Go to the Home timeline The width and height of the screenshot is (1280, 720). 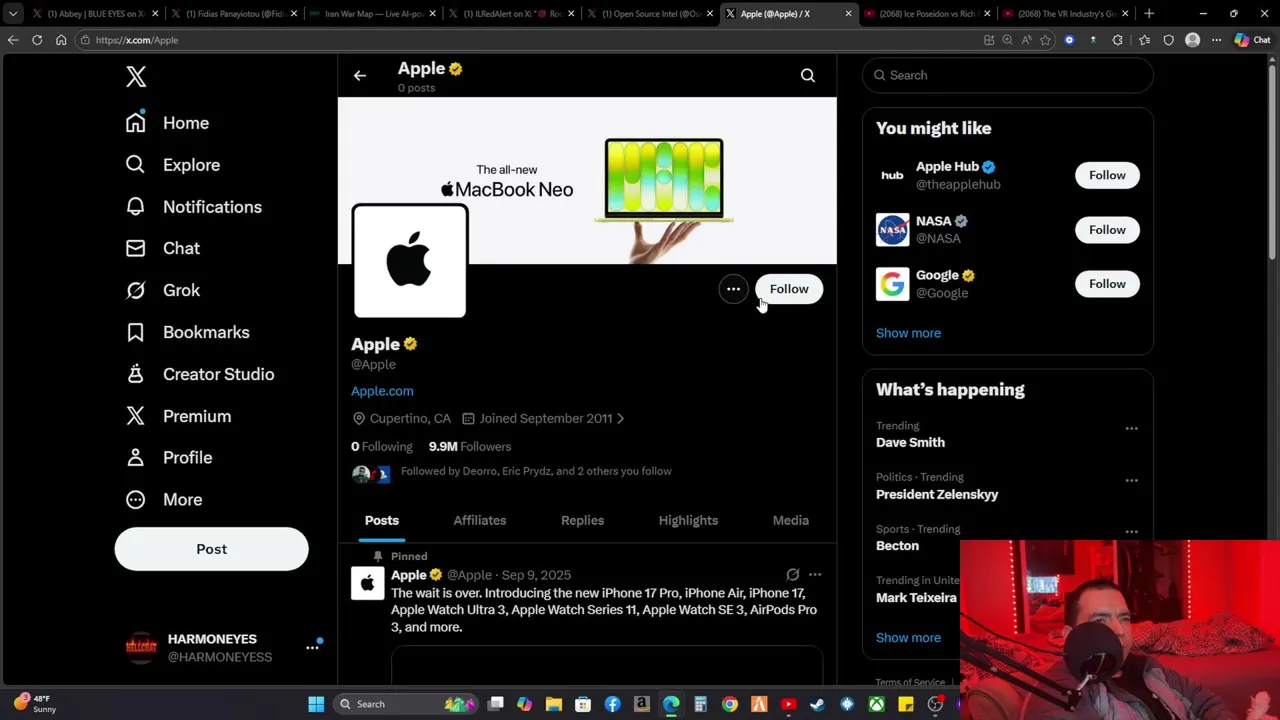click(x=167, y=123)
